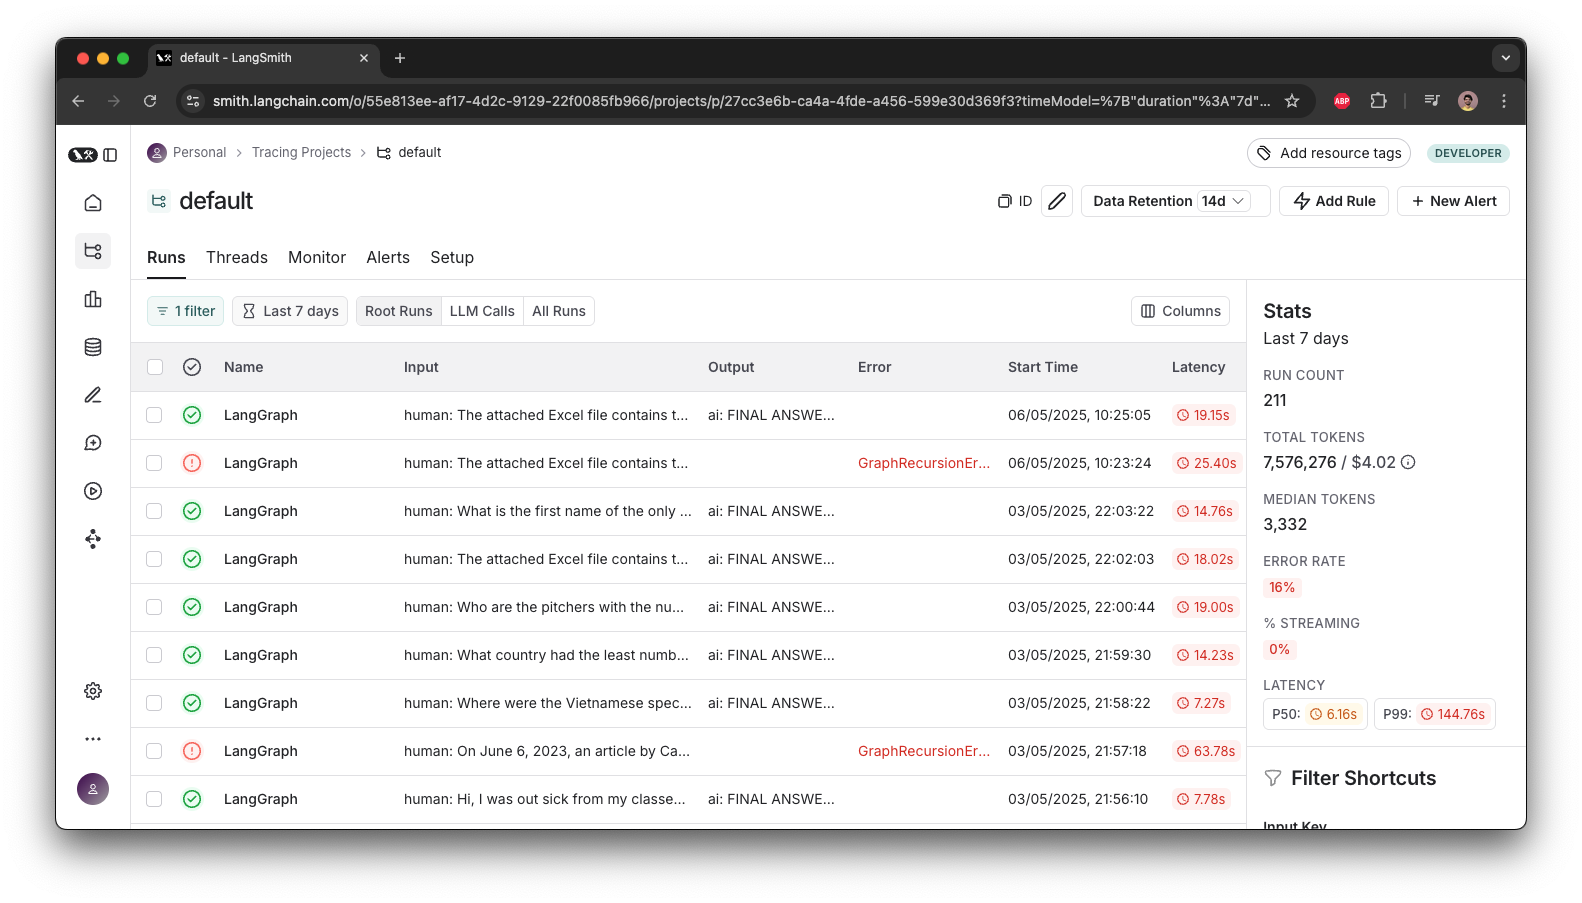Copy the project ID
The image size is (1582, 903).
coord(1015,201)
